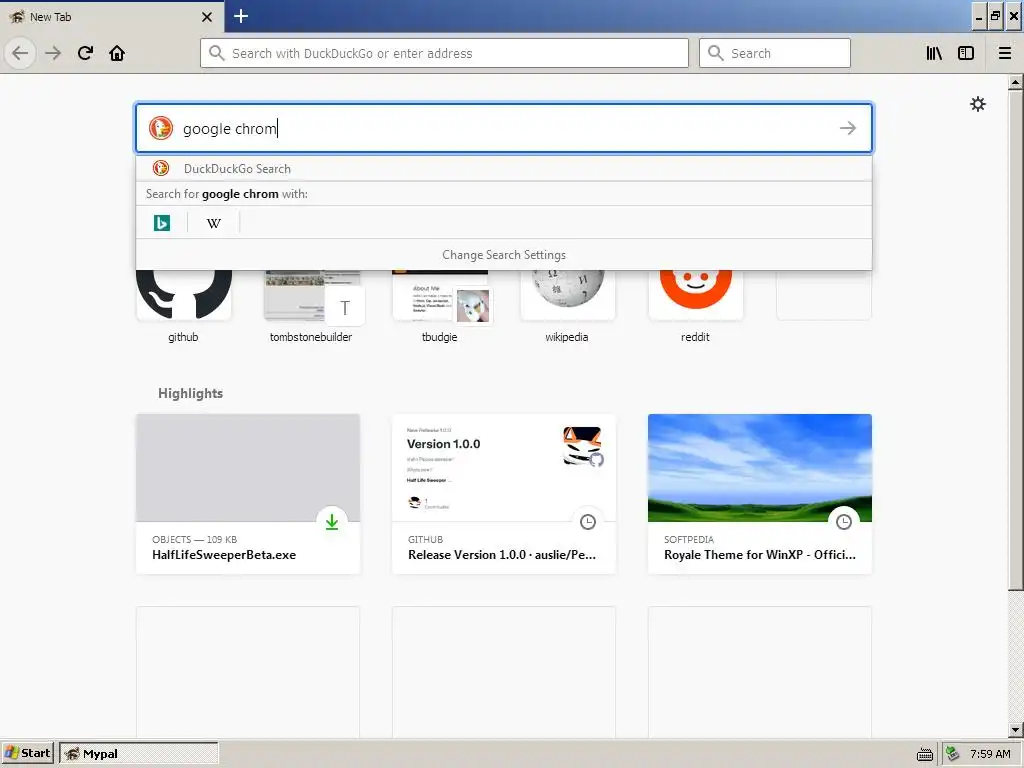The height and width of the screenshot is (768, 1024).
Task: Focus the address bar field
Action: (444, 53)
